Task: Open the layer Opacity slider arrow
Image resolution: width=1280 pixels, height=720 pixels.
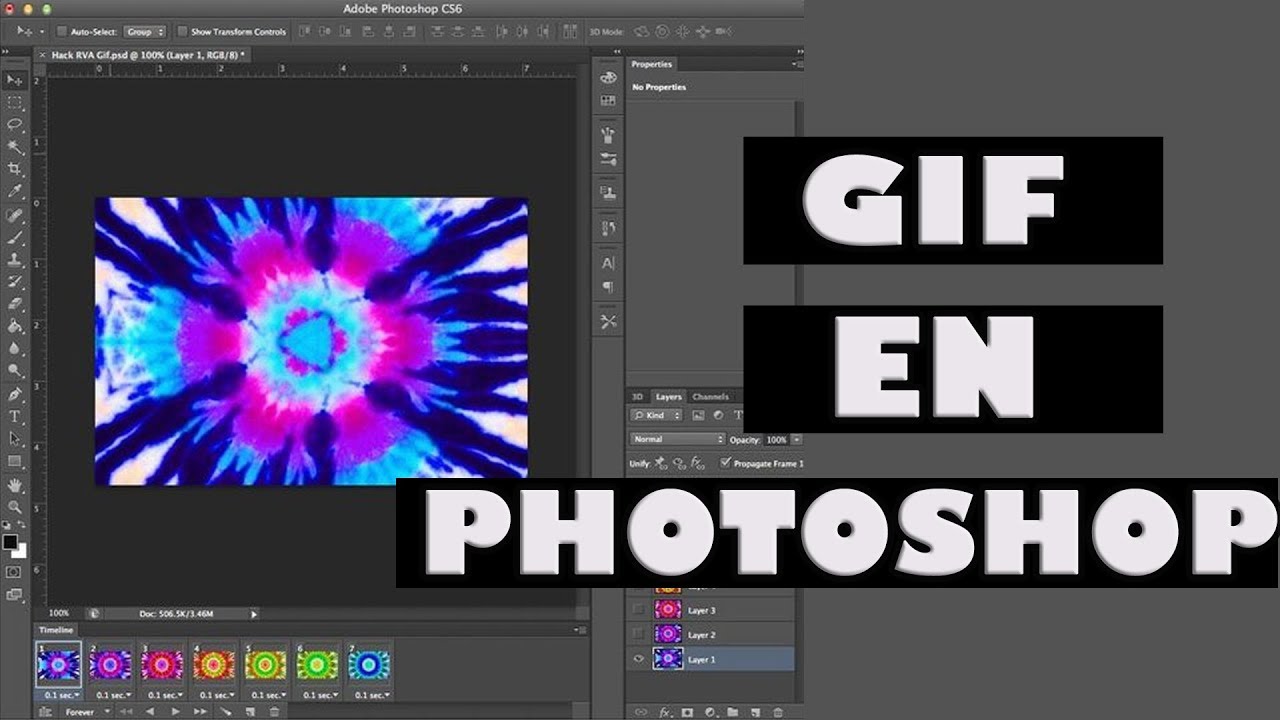Action: (x=796, y=439)
